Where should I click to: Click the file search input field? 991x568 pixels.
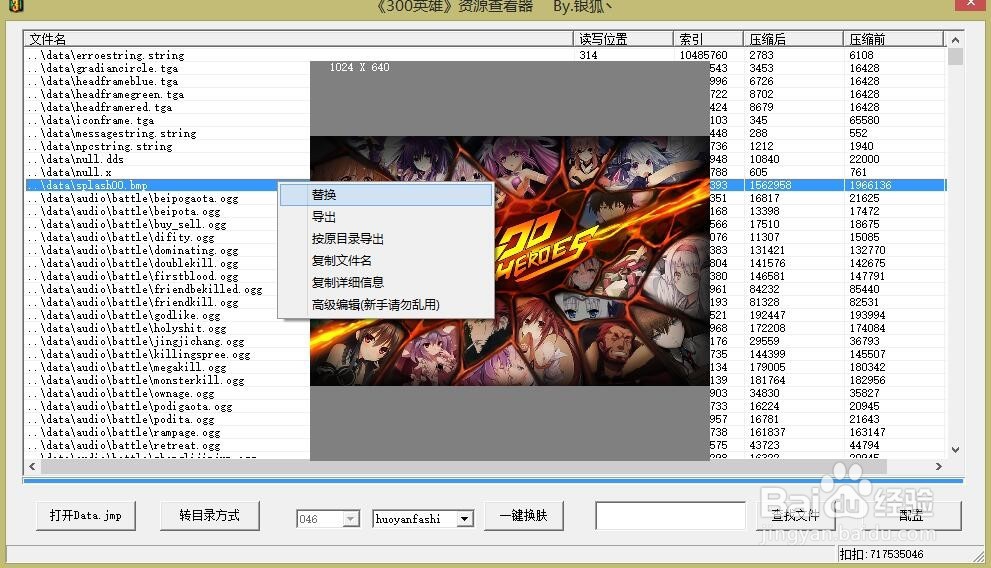pos(671,516)
